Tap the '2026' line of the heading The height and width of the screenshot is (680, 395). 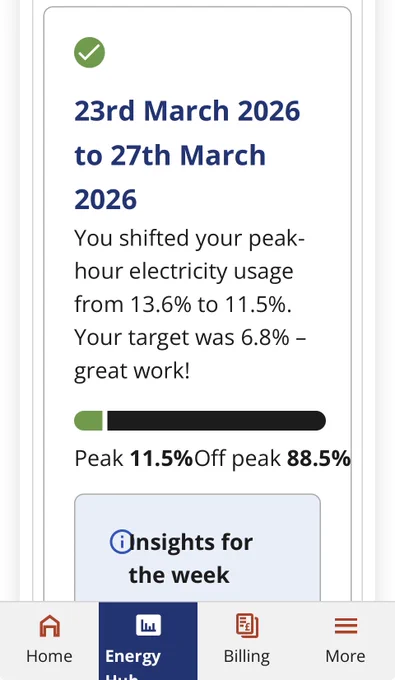[106, 200]
